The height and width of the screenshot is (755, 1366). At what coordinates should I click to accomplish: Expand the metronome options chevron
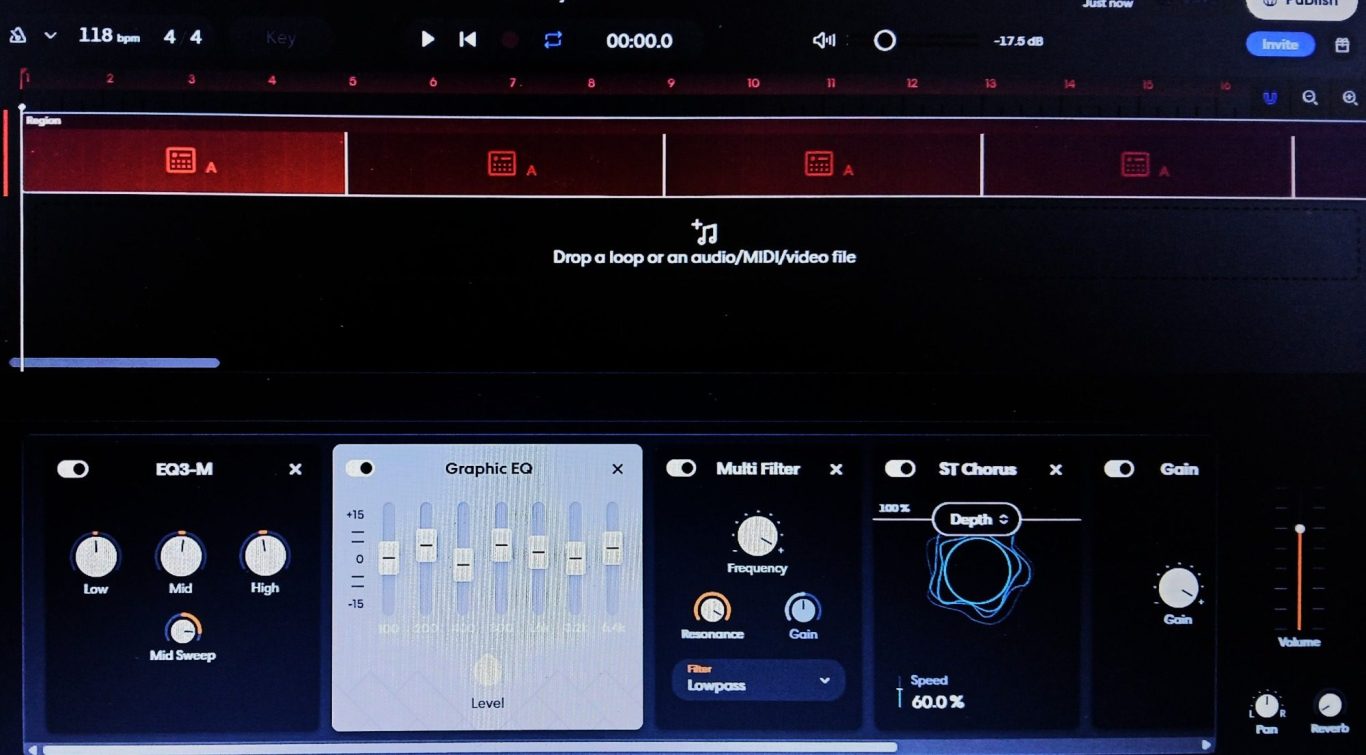click(x=50, y=36)
